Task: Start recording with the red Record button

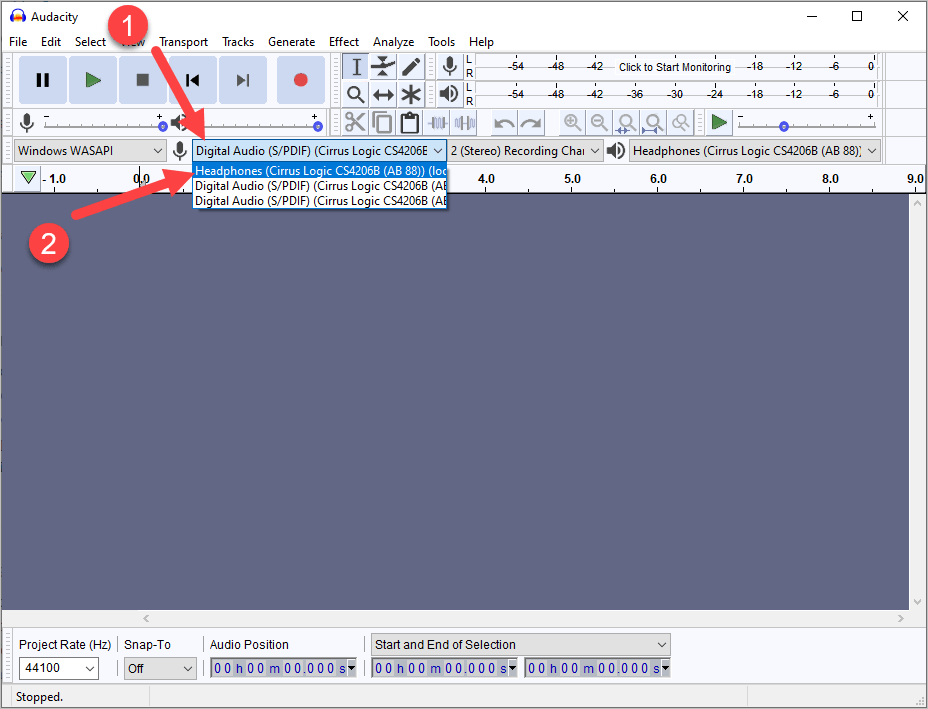Action: pos(301,80)
